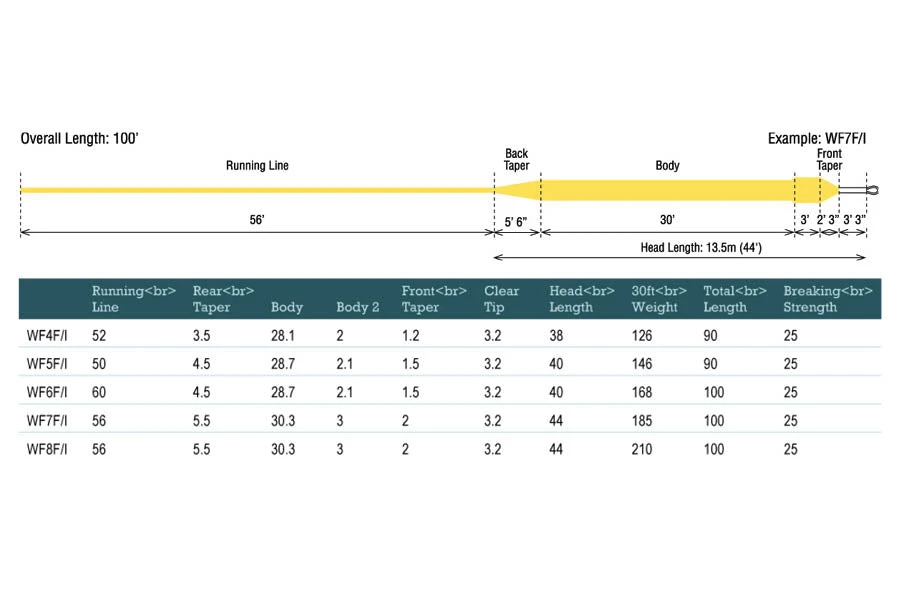Click the 210 weight value in the table
900x594 pixels.
(x=642, y=450)
